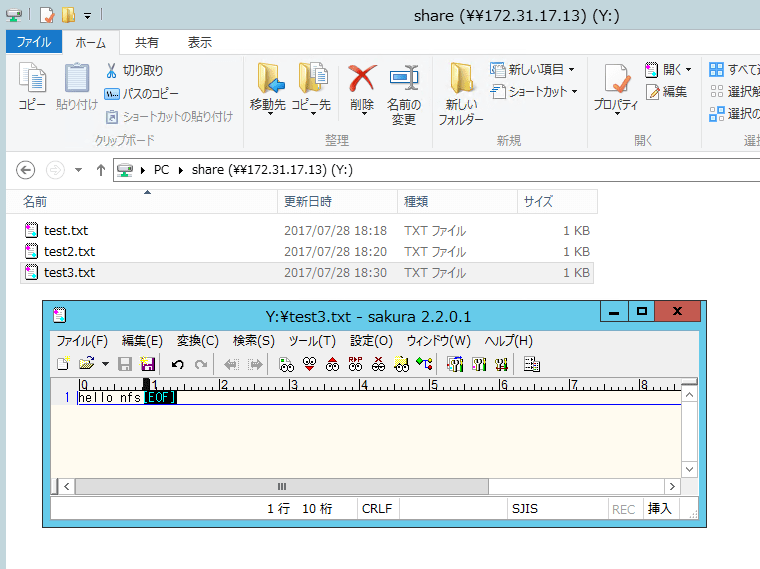Open the 設定(O) menu in sakura
The image size is (760, 569).
coord(371,341)
